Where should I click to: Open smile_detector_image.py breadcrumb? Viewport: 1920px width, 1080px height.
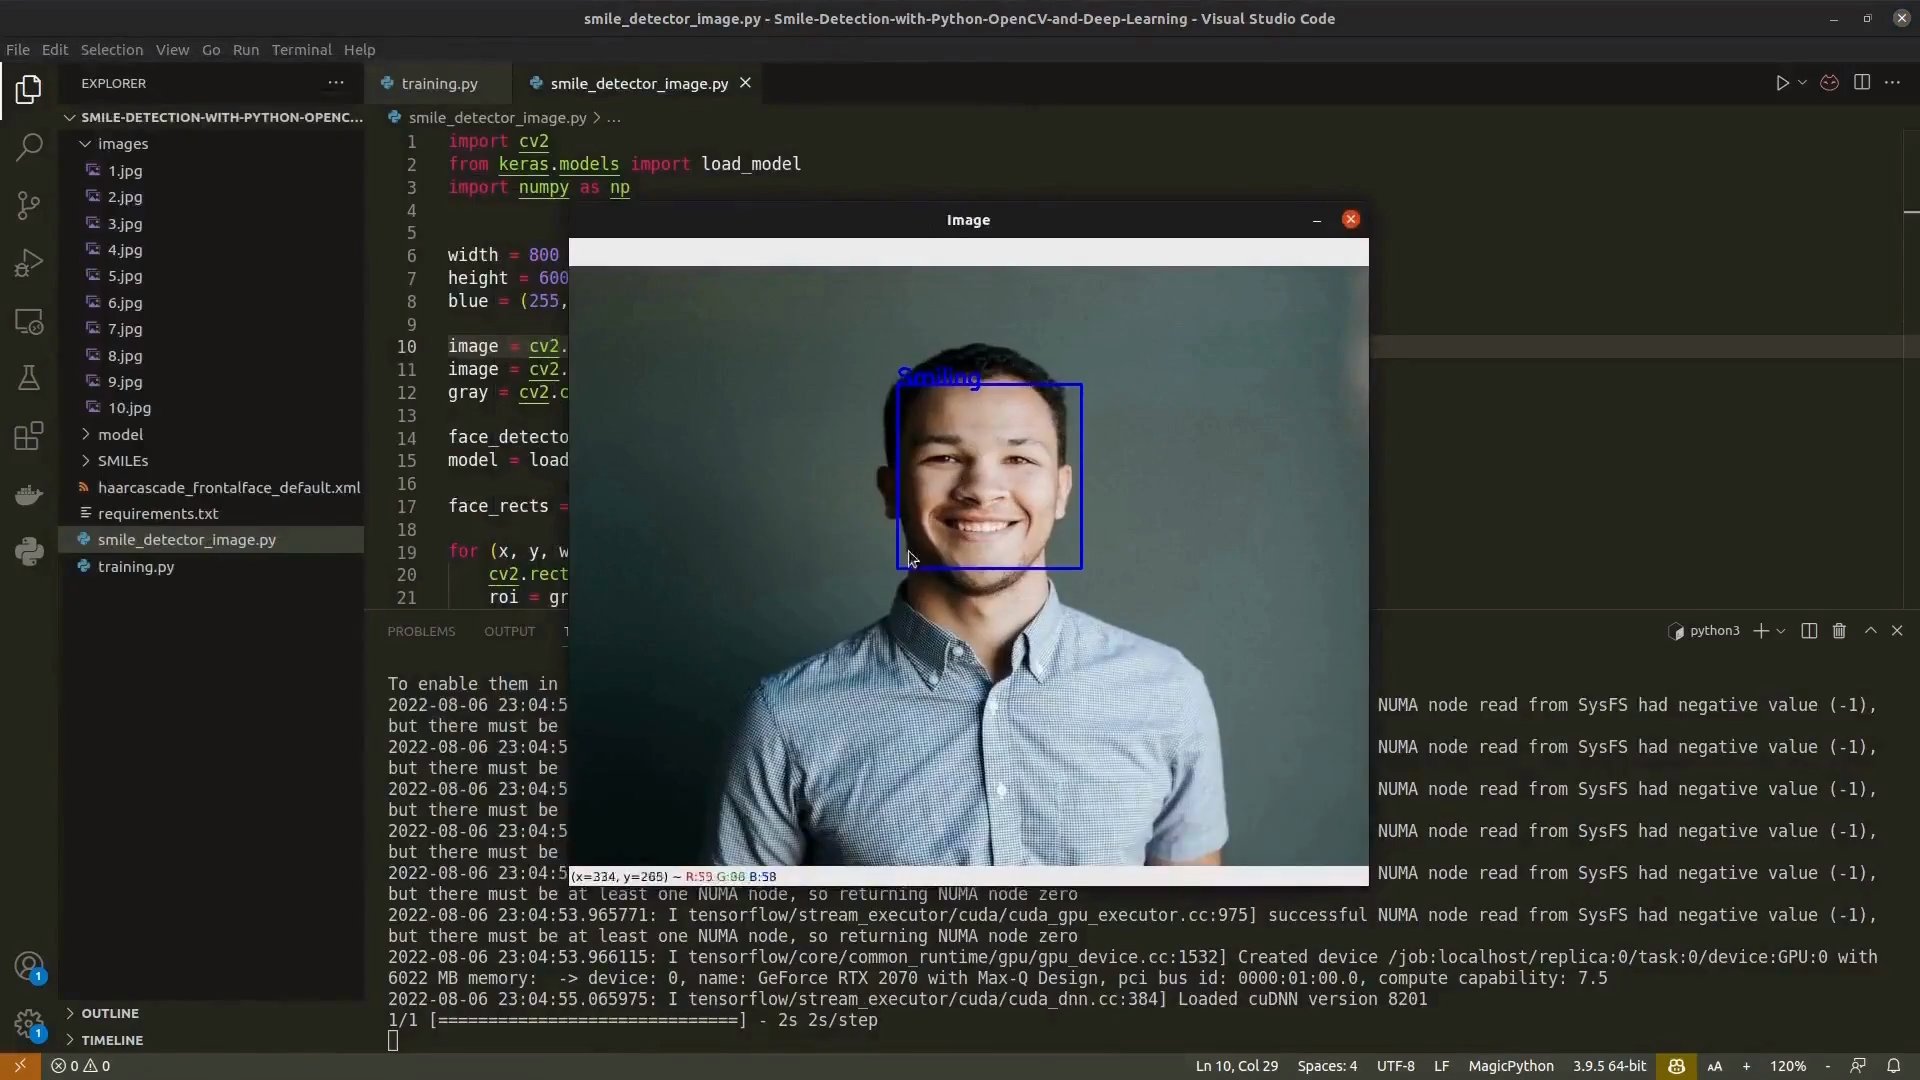(x=497, y=117)
